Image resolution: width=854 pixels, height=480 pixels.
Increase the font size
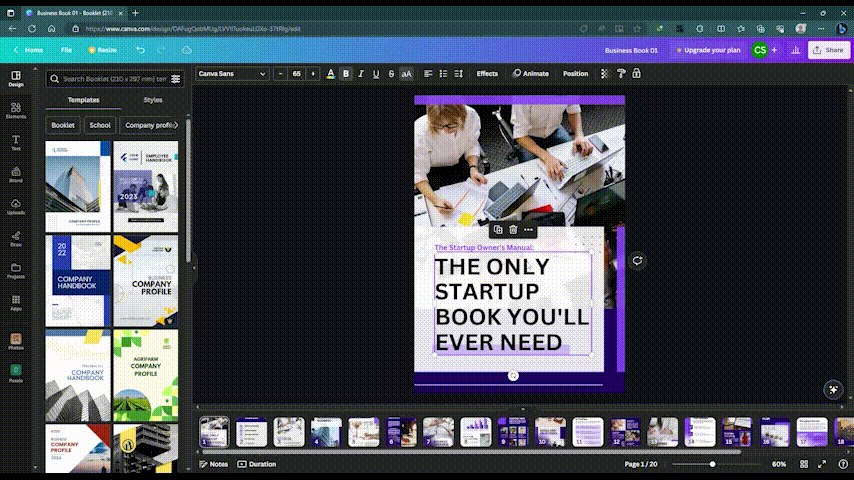[x=313, y=74]
